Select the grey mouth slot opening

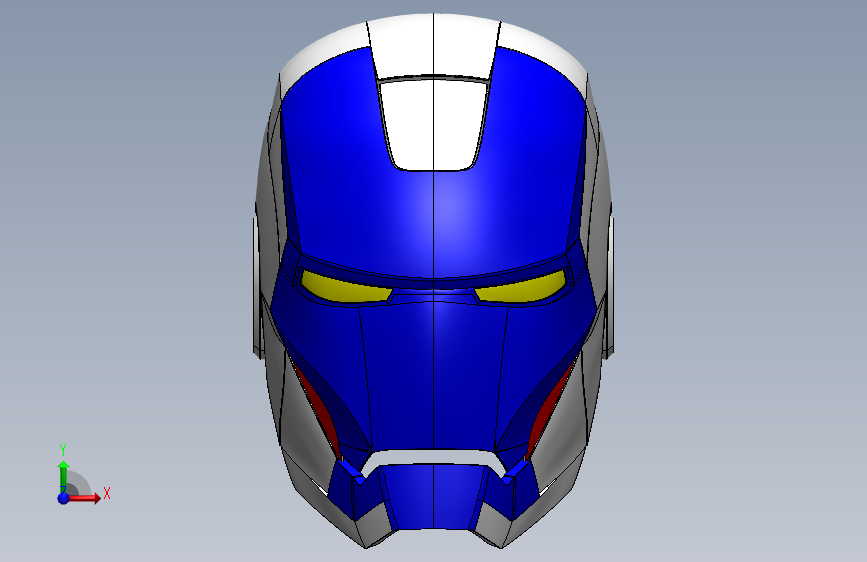pyautogui.click(x=433, y=458)
